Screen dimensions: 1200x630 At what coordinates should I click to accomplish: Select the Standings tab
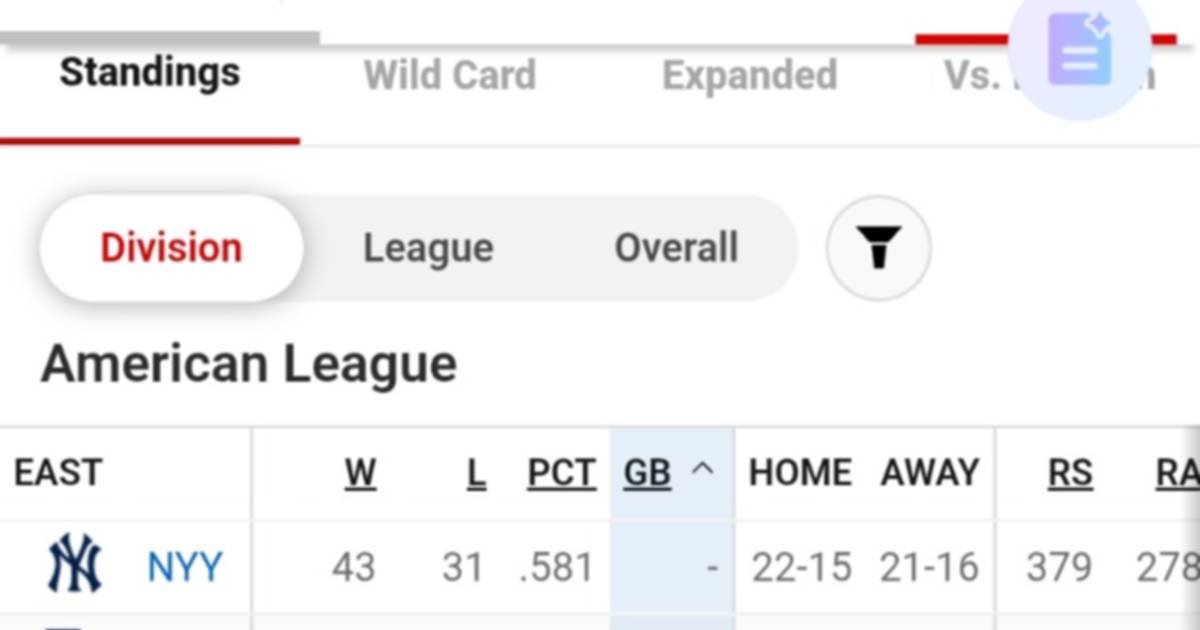(x=150, y=72)
